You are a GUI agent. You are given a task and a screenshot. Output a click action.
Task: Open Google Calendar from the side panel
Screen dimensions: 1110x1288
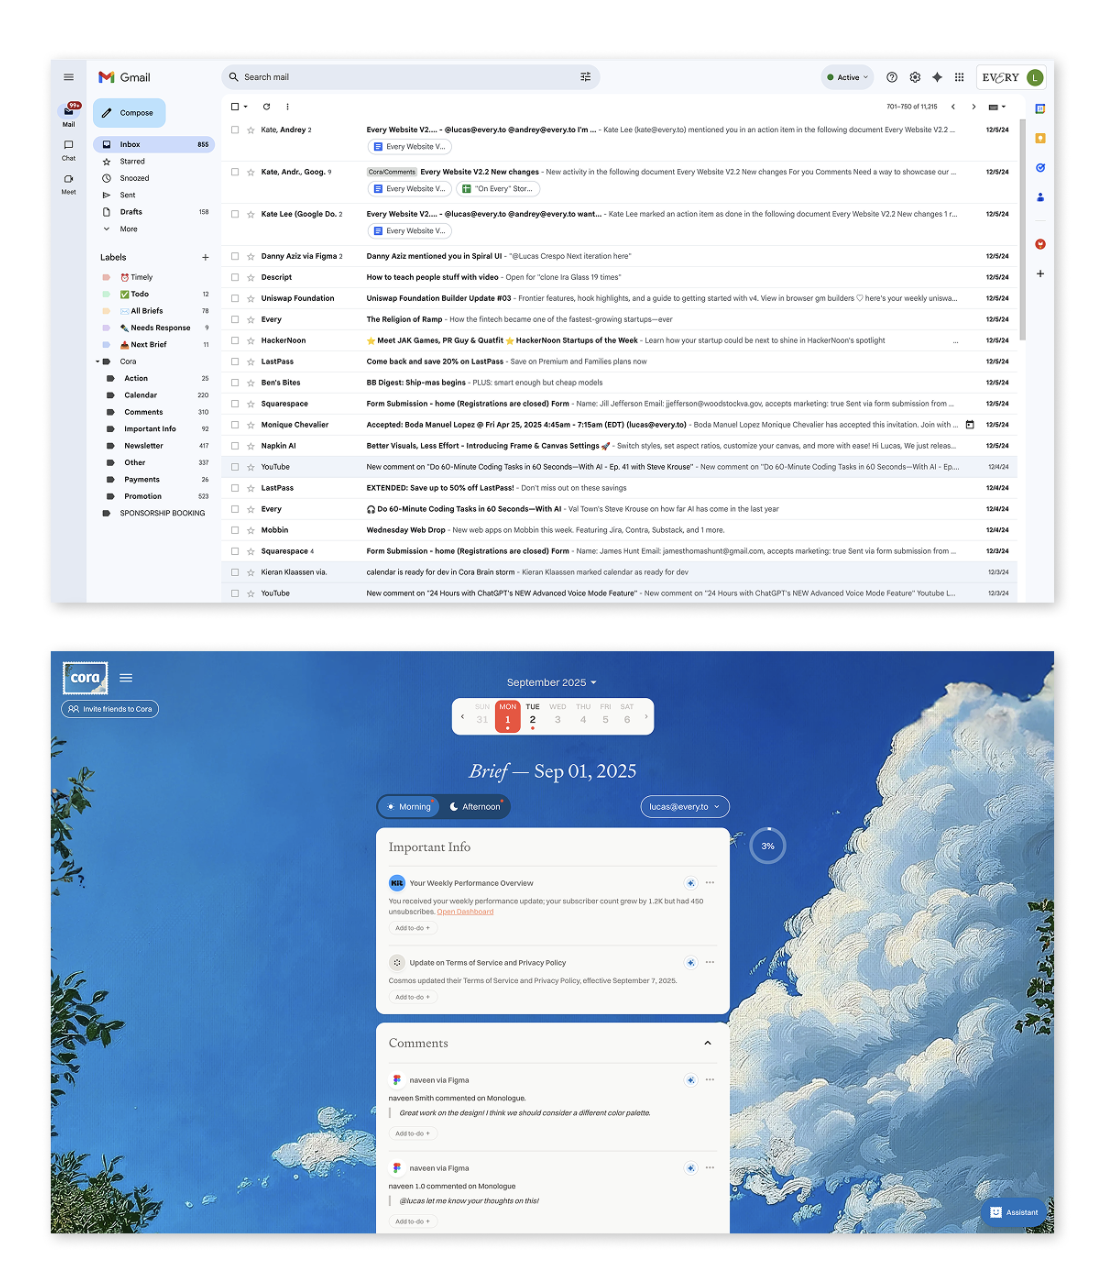[x=1040, y=110]
